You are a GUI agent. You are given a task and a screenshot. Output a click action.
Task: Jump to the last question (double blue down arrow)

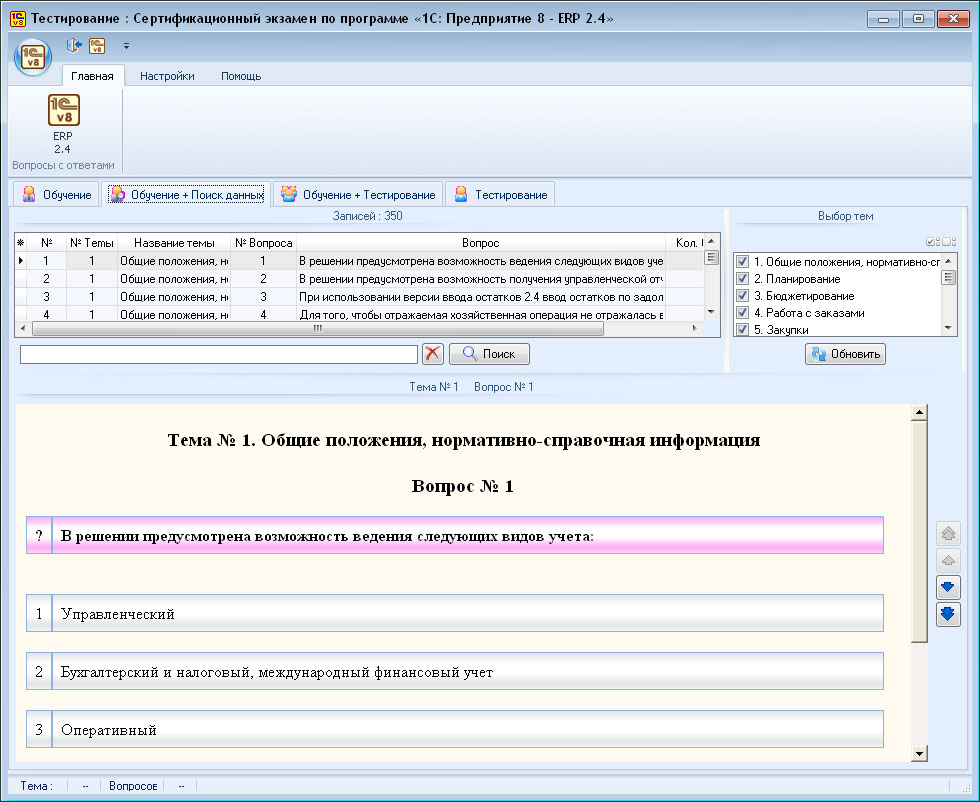point(948,614)
